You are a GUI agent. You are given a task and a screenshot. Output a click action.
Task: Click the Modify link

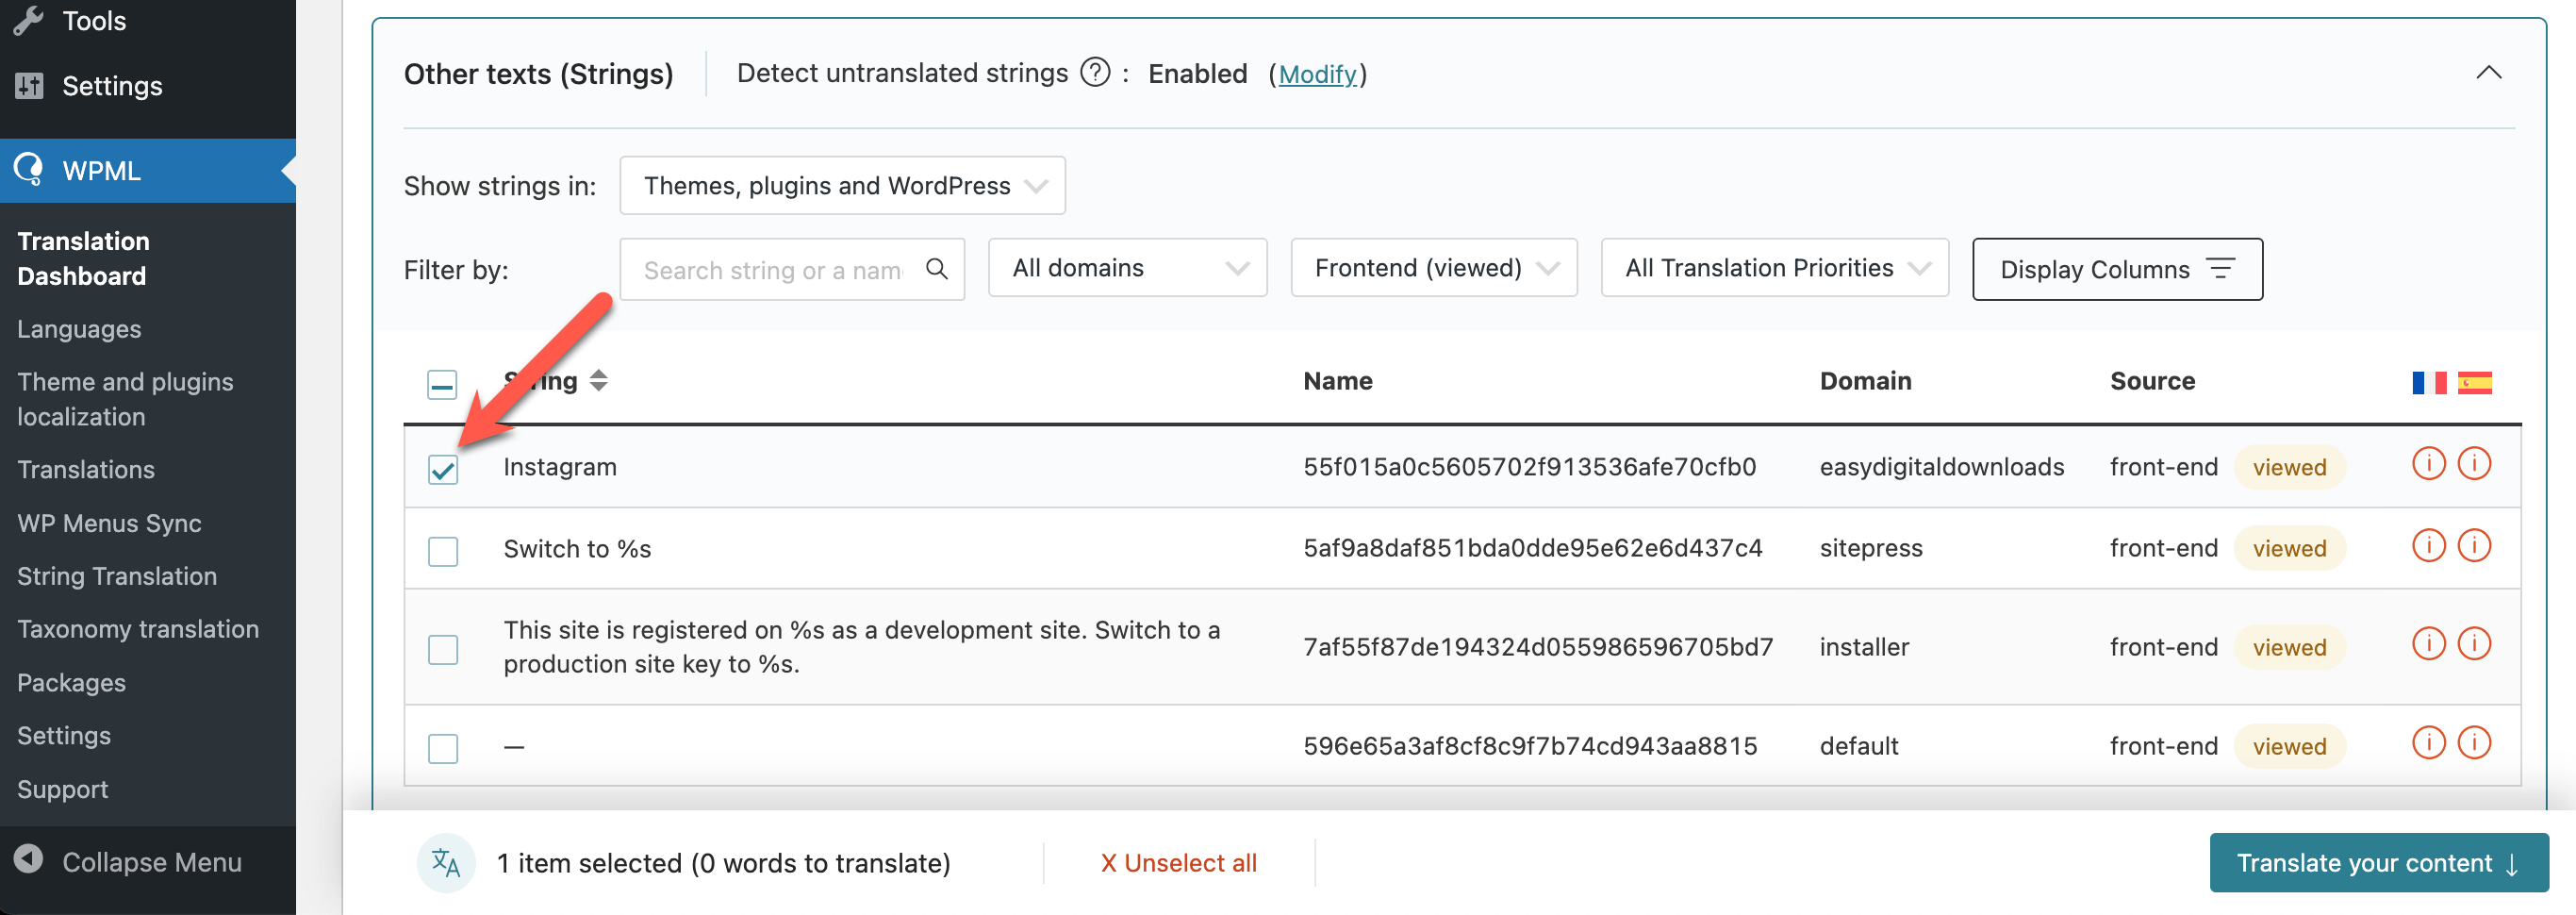click(1317, 74)
